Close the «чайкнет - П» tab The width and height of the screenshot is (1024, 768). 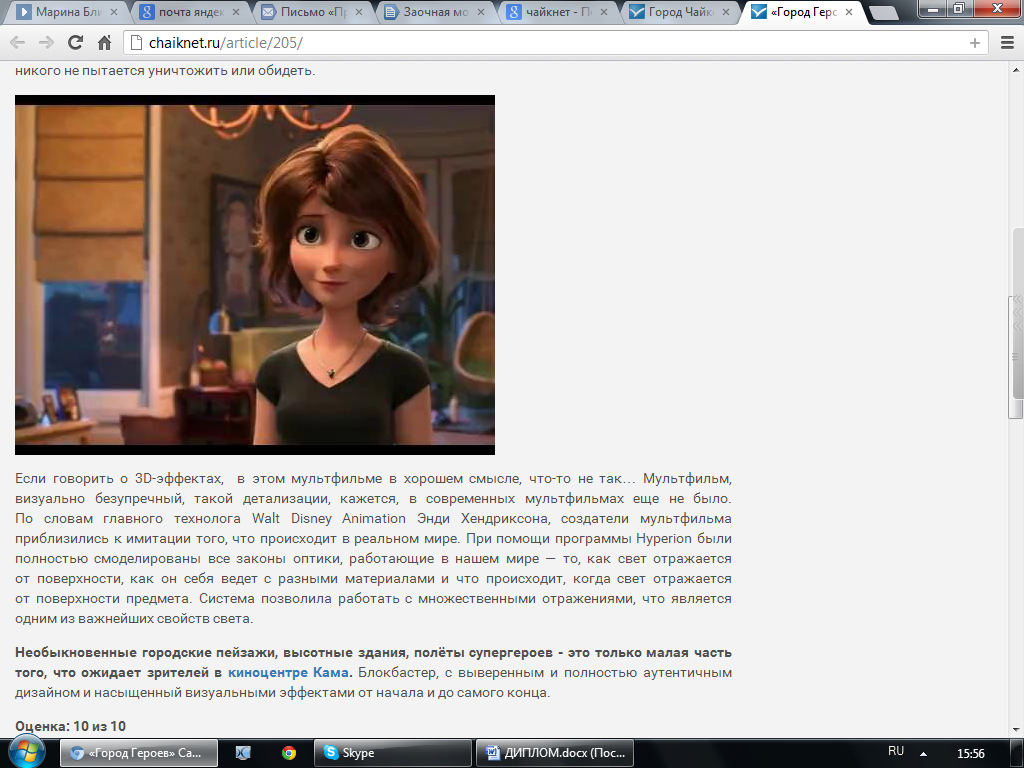[603, 12]
